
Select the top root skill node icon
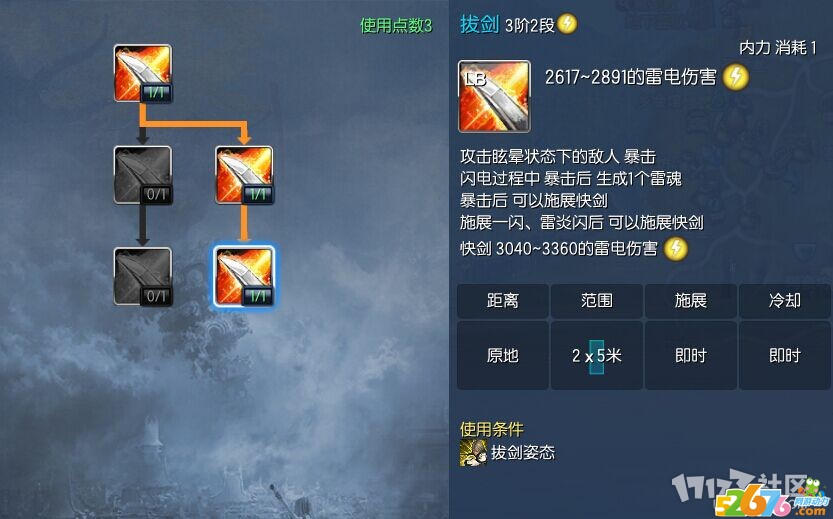(x=142, y=73)
